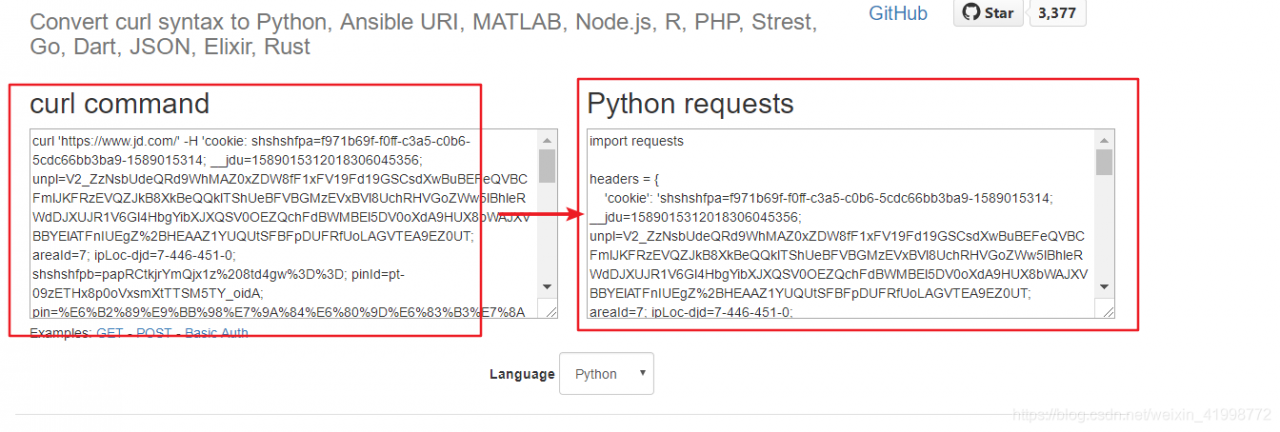The image size is (1280, 432).
Task: Open the Language dropdown showing Python
Action: point(606,374)
